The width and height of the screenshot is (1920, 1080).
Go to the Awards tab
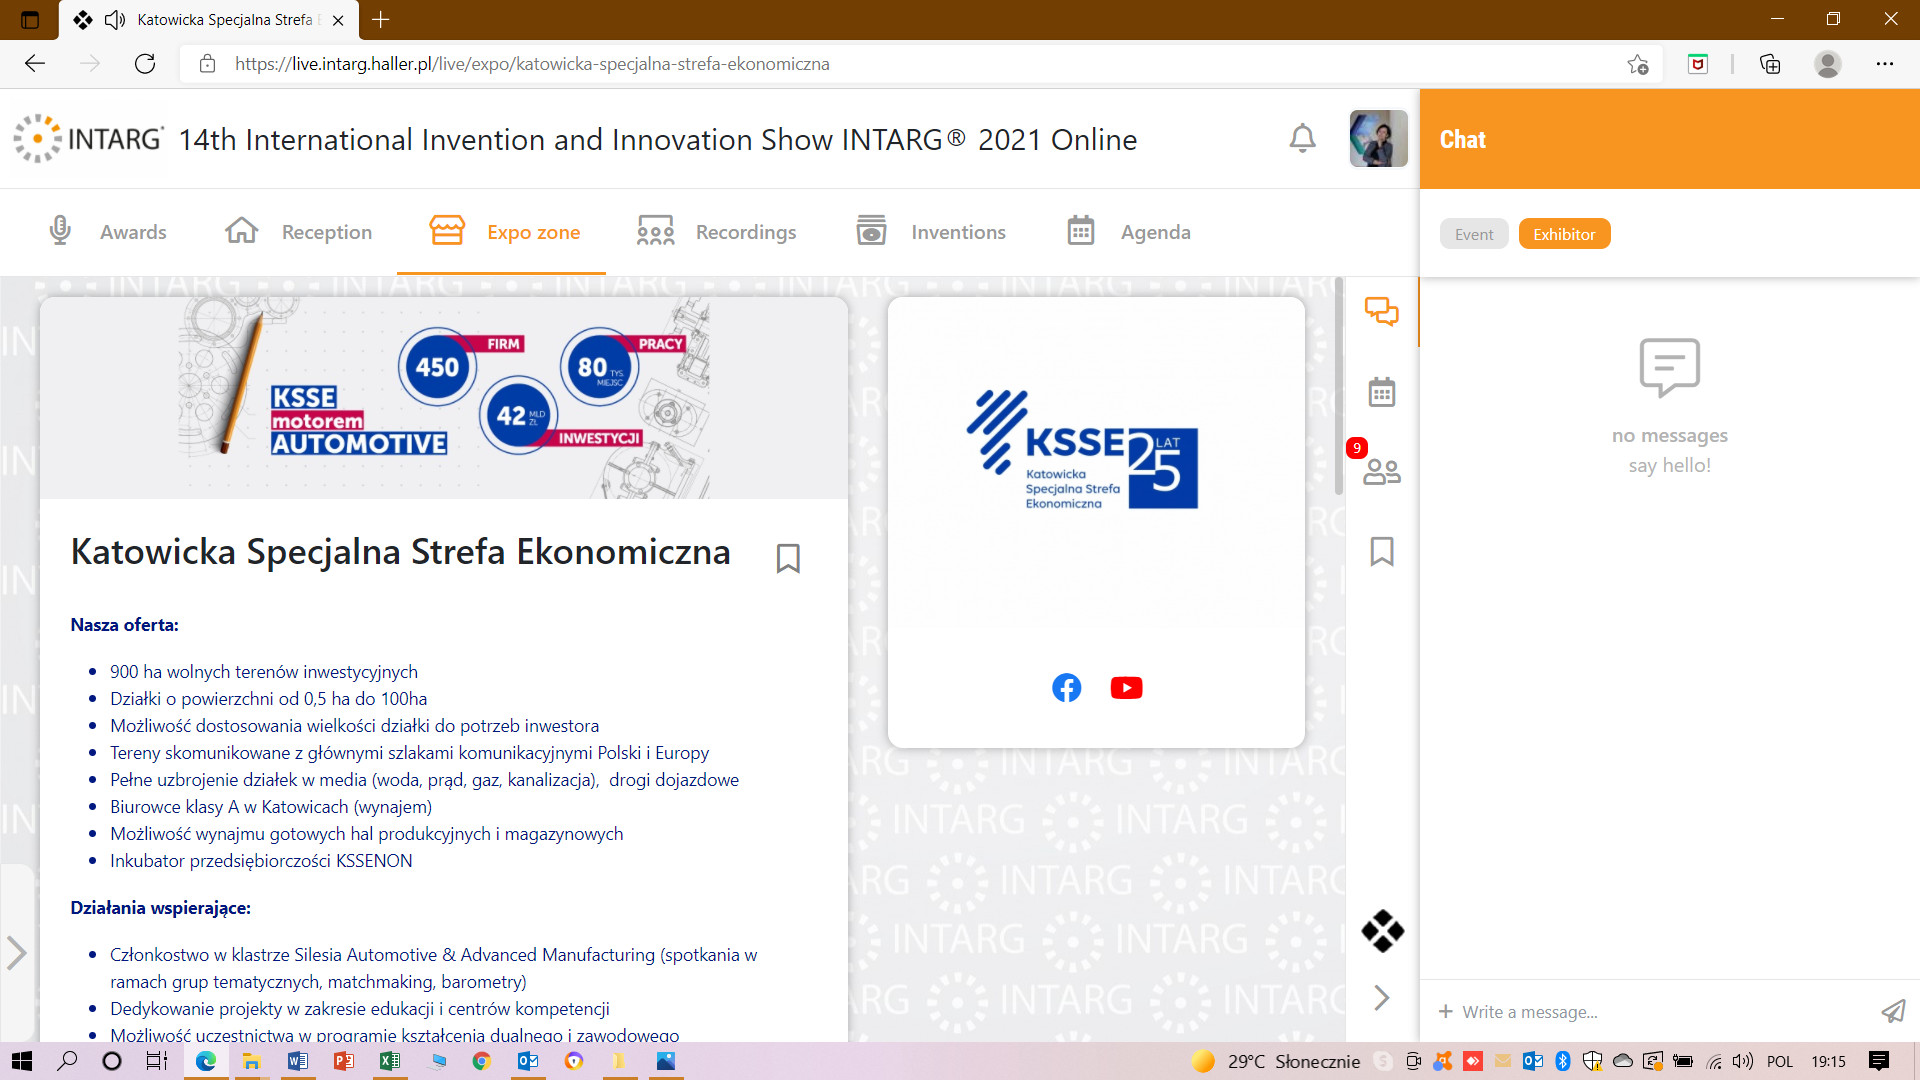[x=108, y=232]
